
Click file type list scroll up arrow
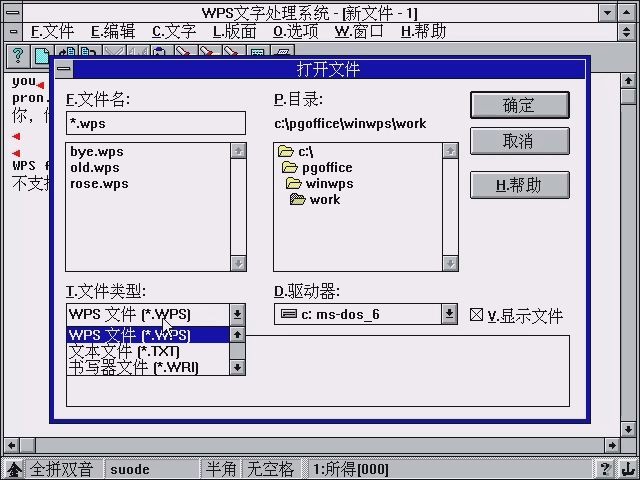(237, 335)
